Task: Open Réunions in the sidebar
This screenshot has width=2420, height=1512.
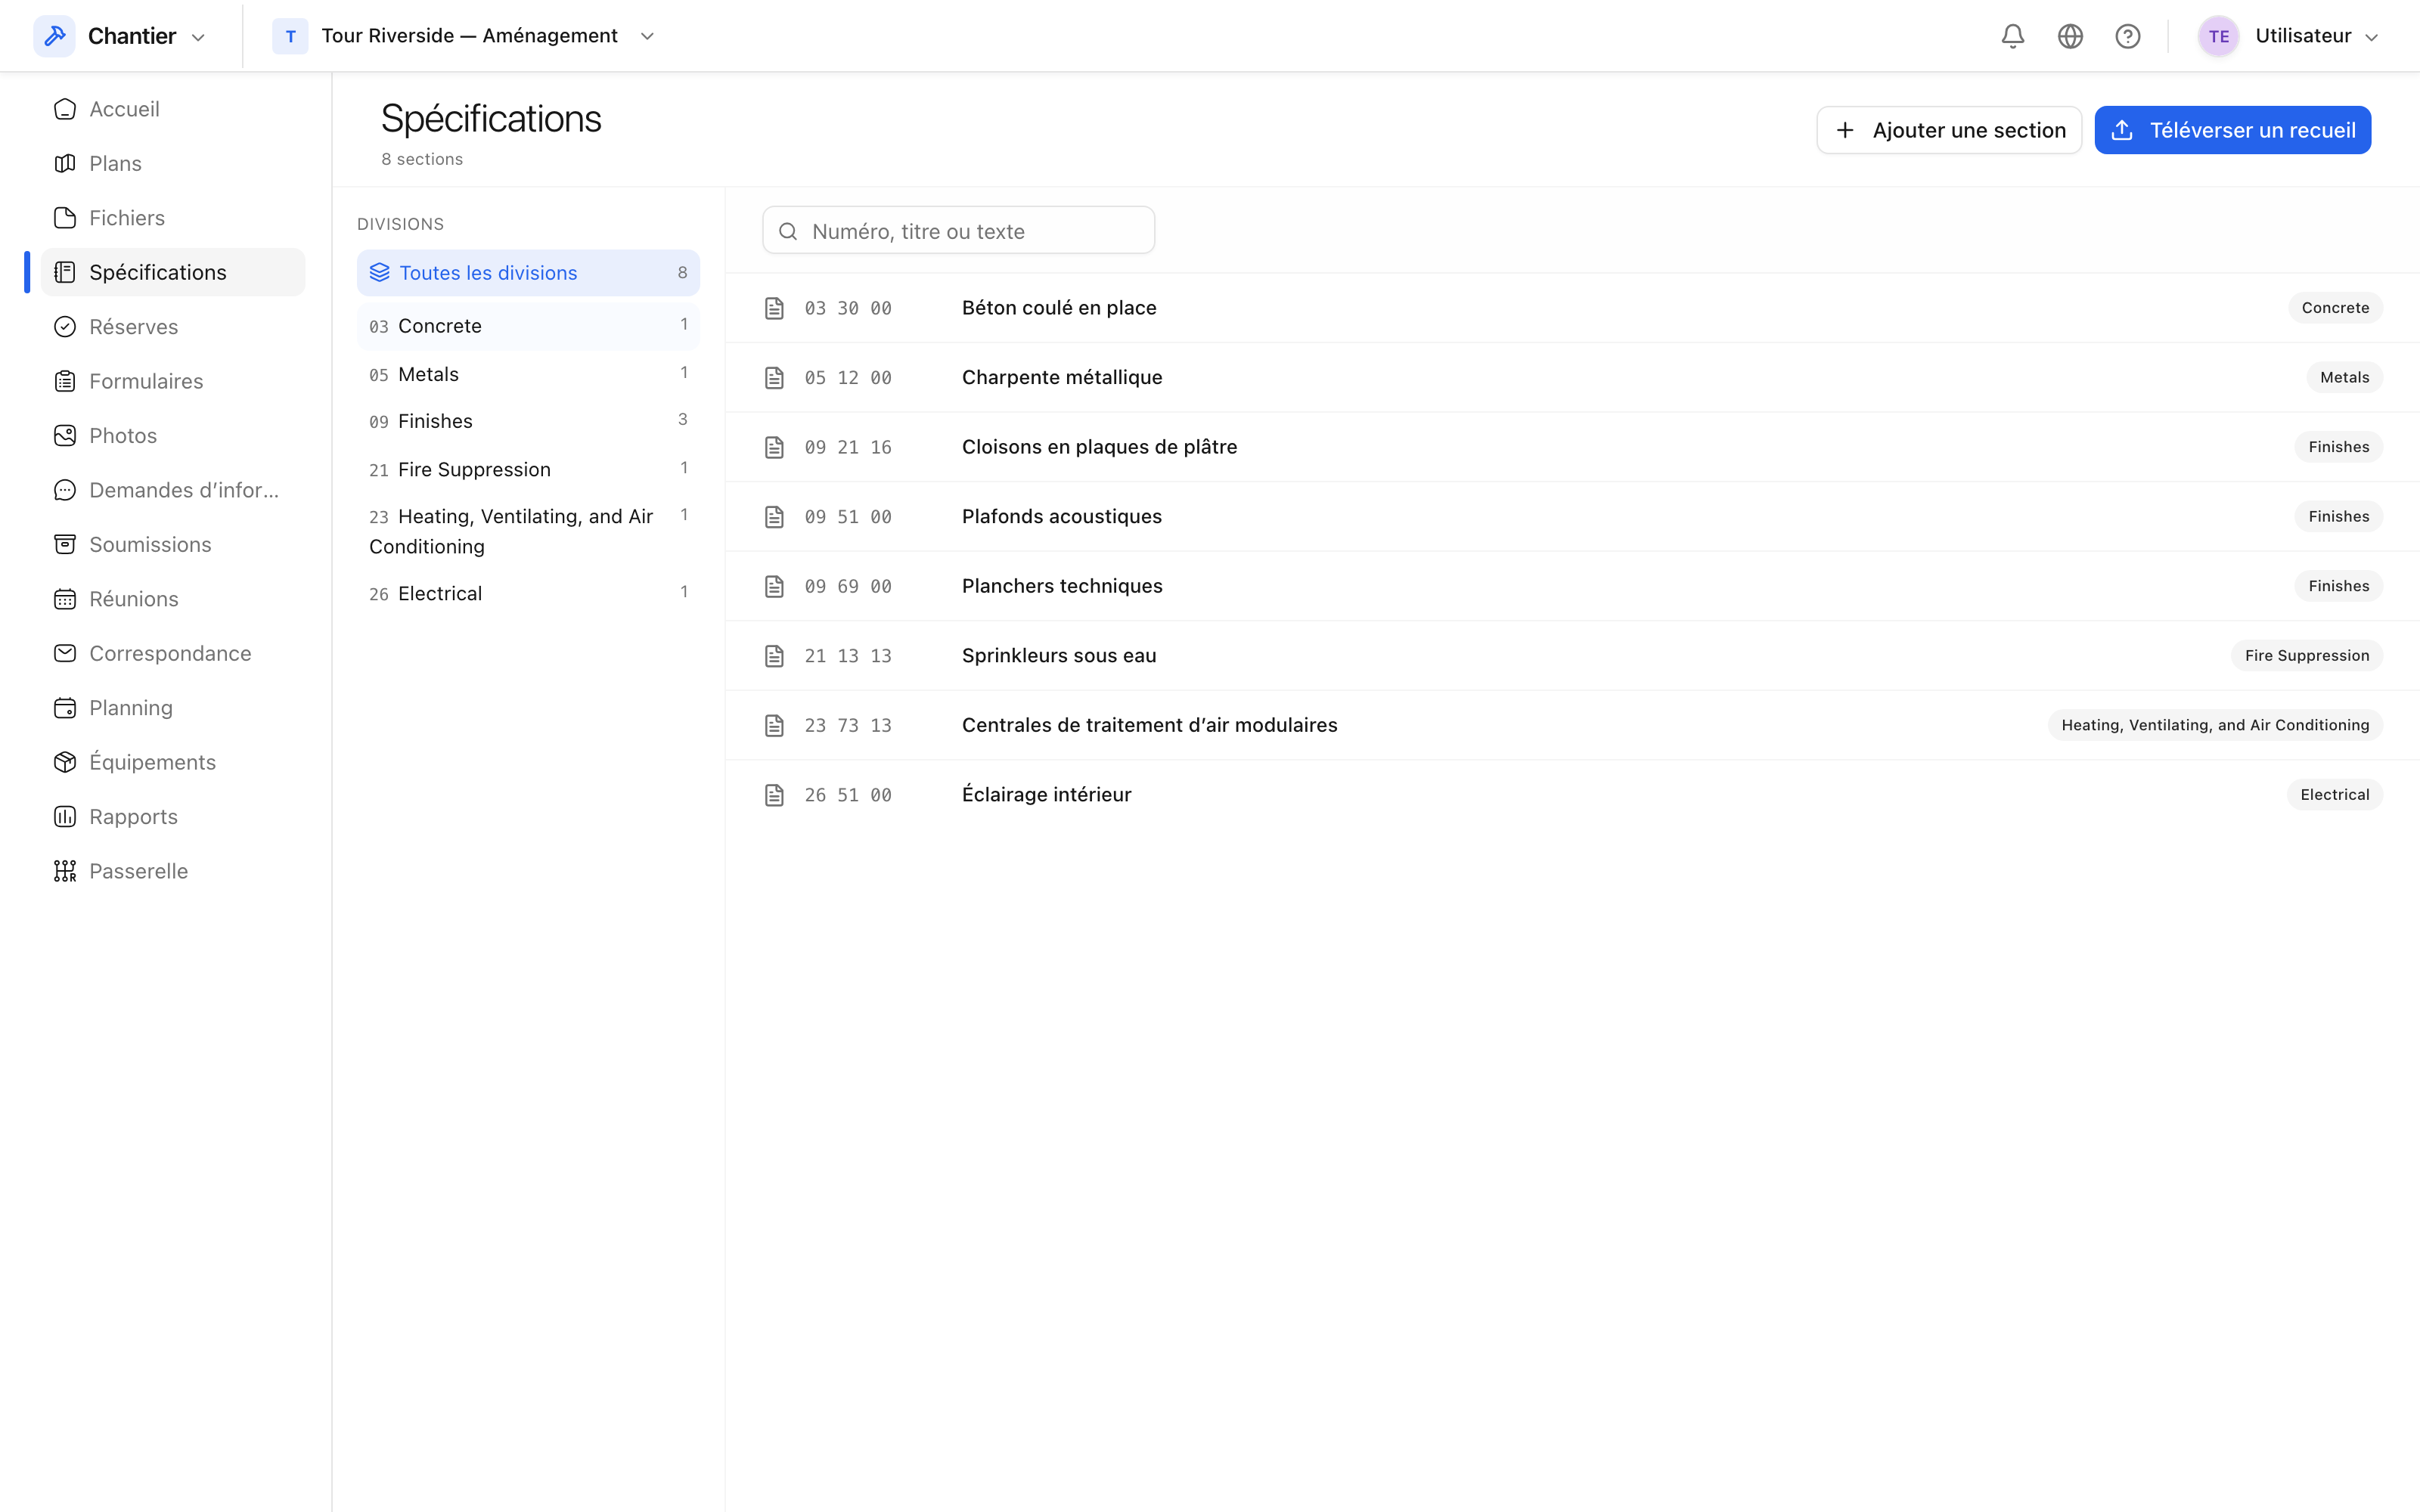Action: click(173, 599)
